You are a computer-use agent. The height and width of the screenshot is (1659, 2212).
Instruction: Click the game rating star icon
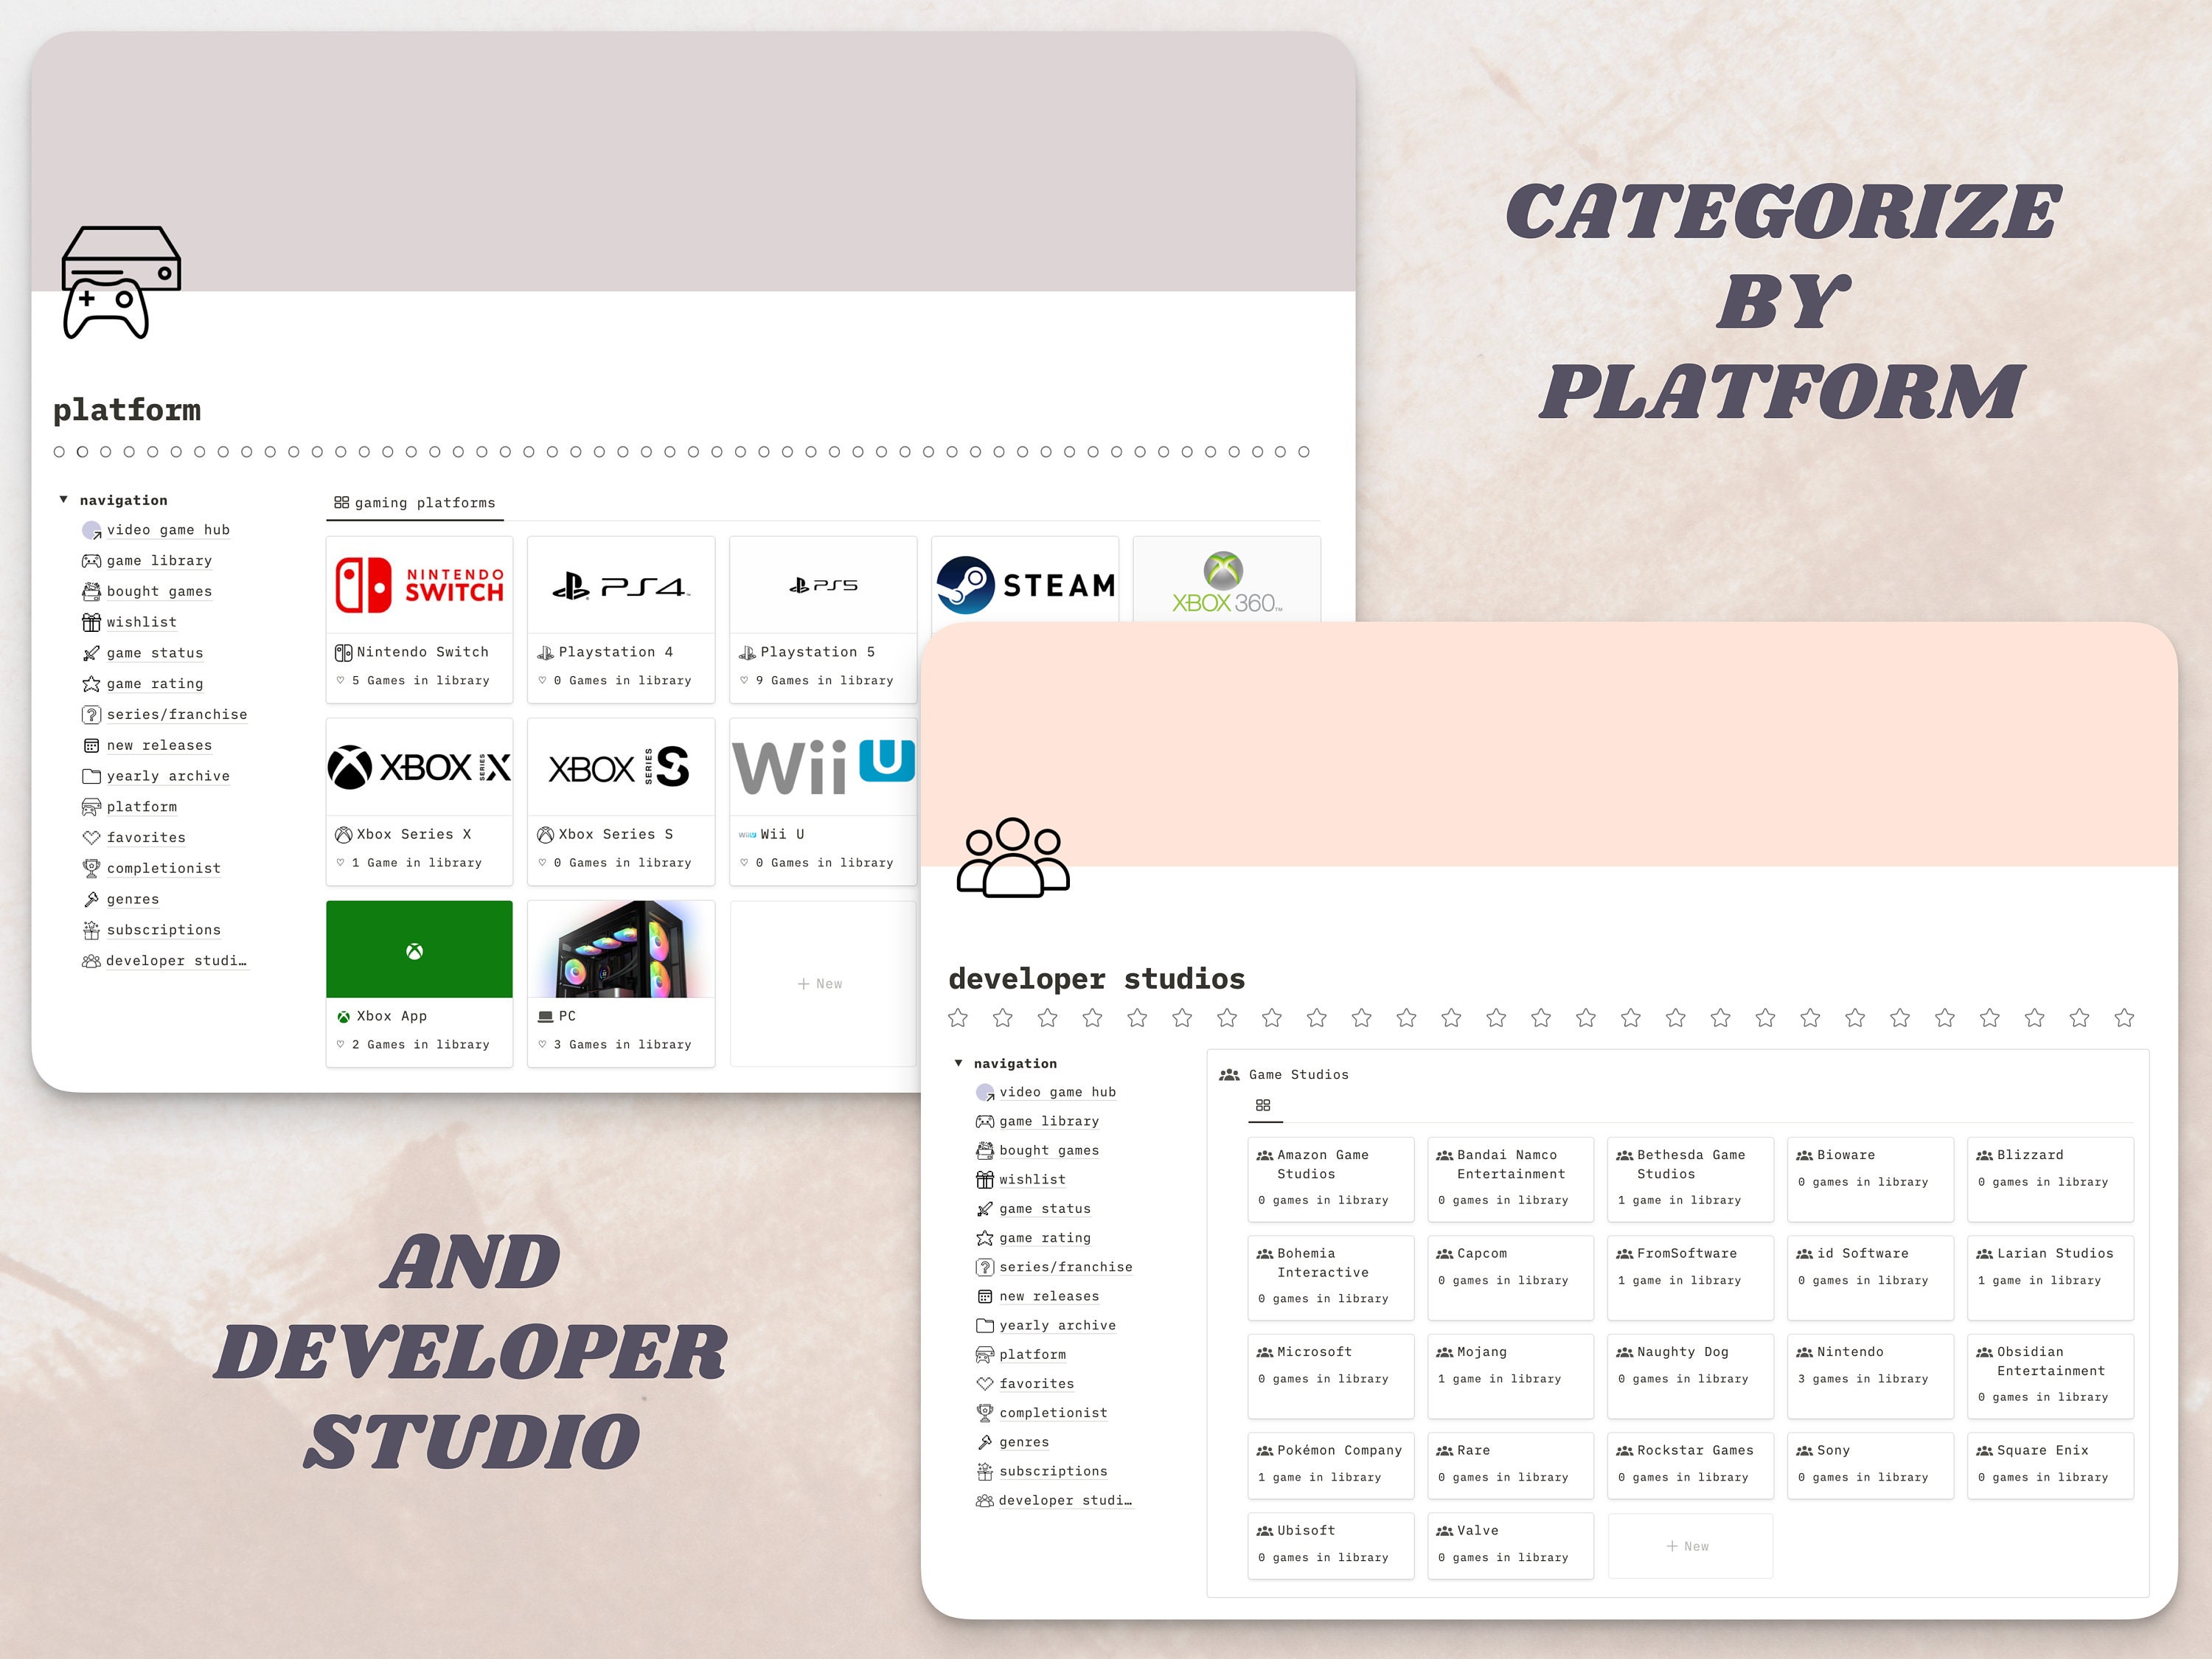click(92, 684)
